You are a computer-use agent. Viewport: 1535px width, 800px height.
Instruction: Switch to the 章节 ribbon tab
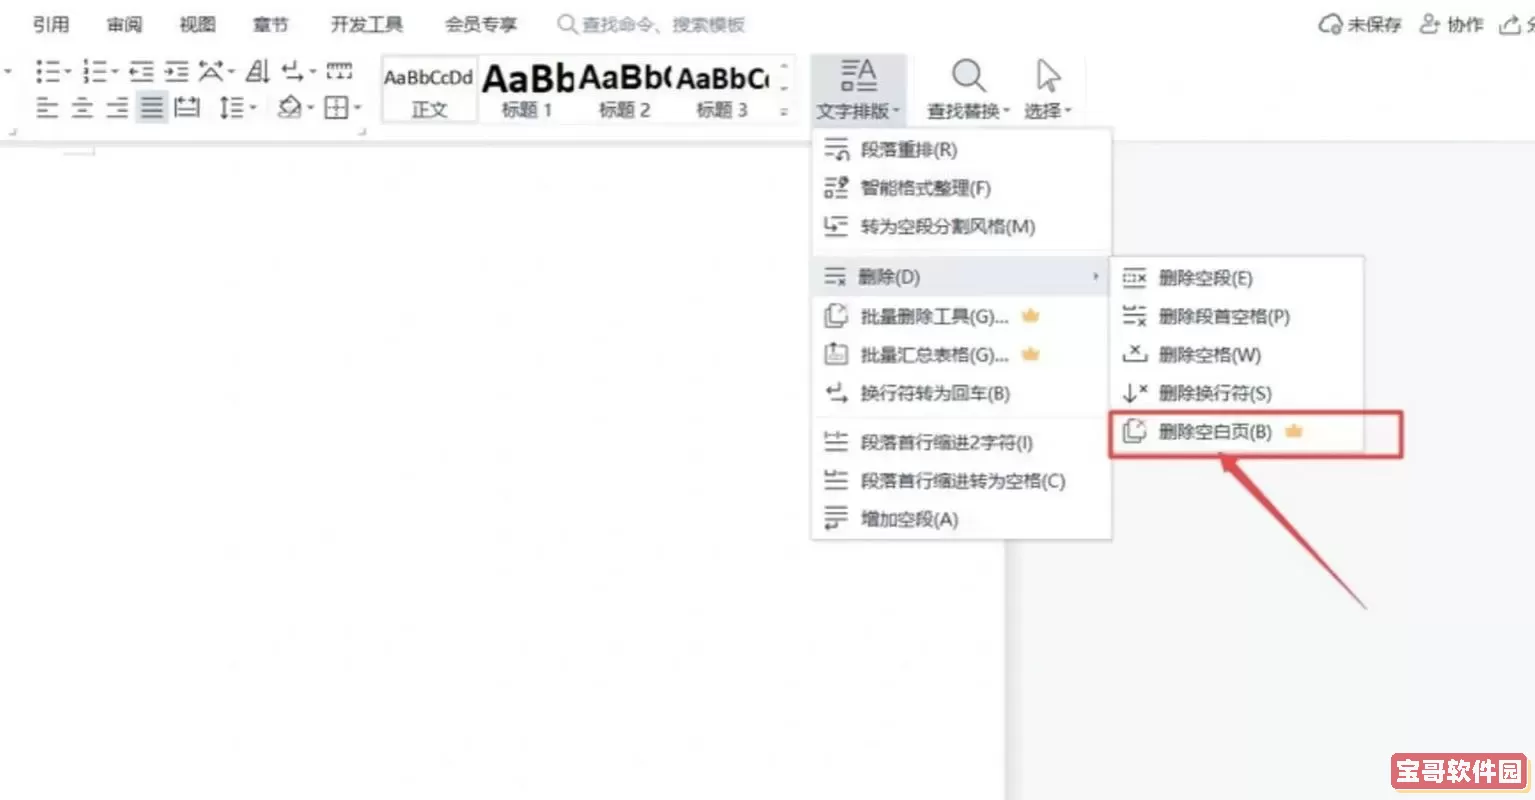(x=270, y=24)
